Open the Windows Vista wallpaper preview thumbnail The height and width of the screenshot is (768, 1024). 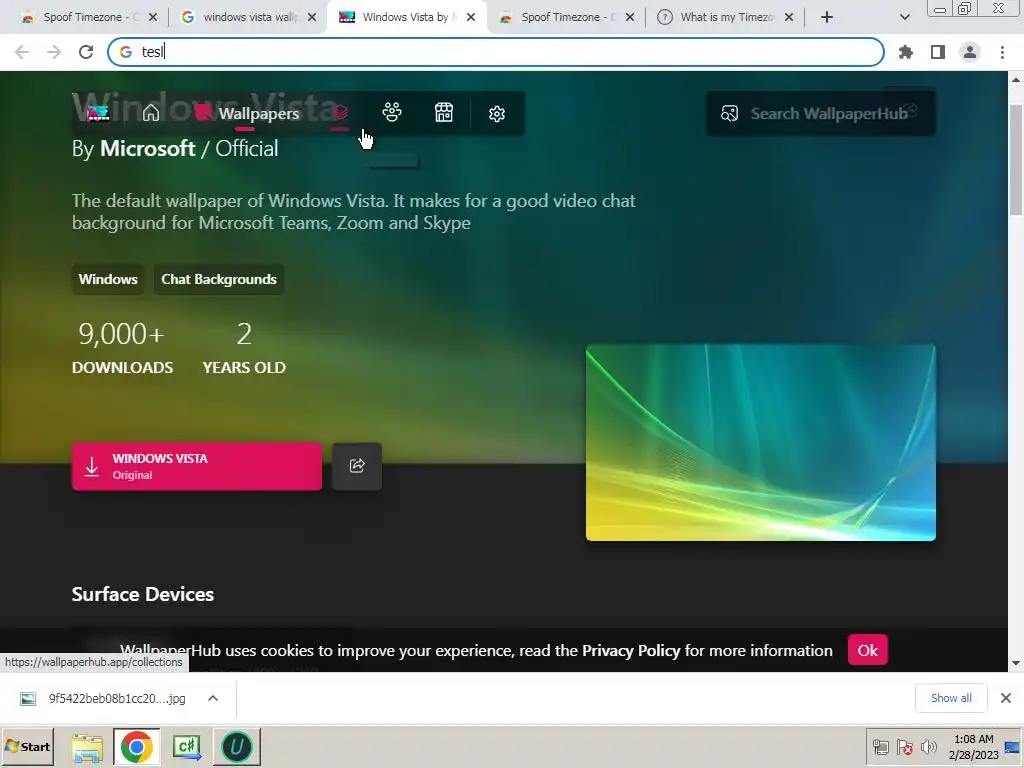pos(760,443)
